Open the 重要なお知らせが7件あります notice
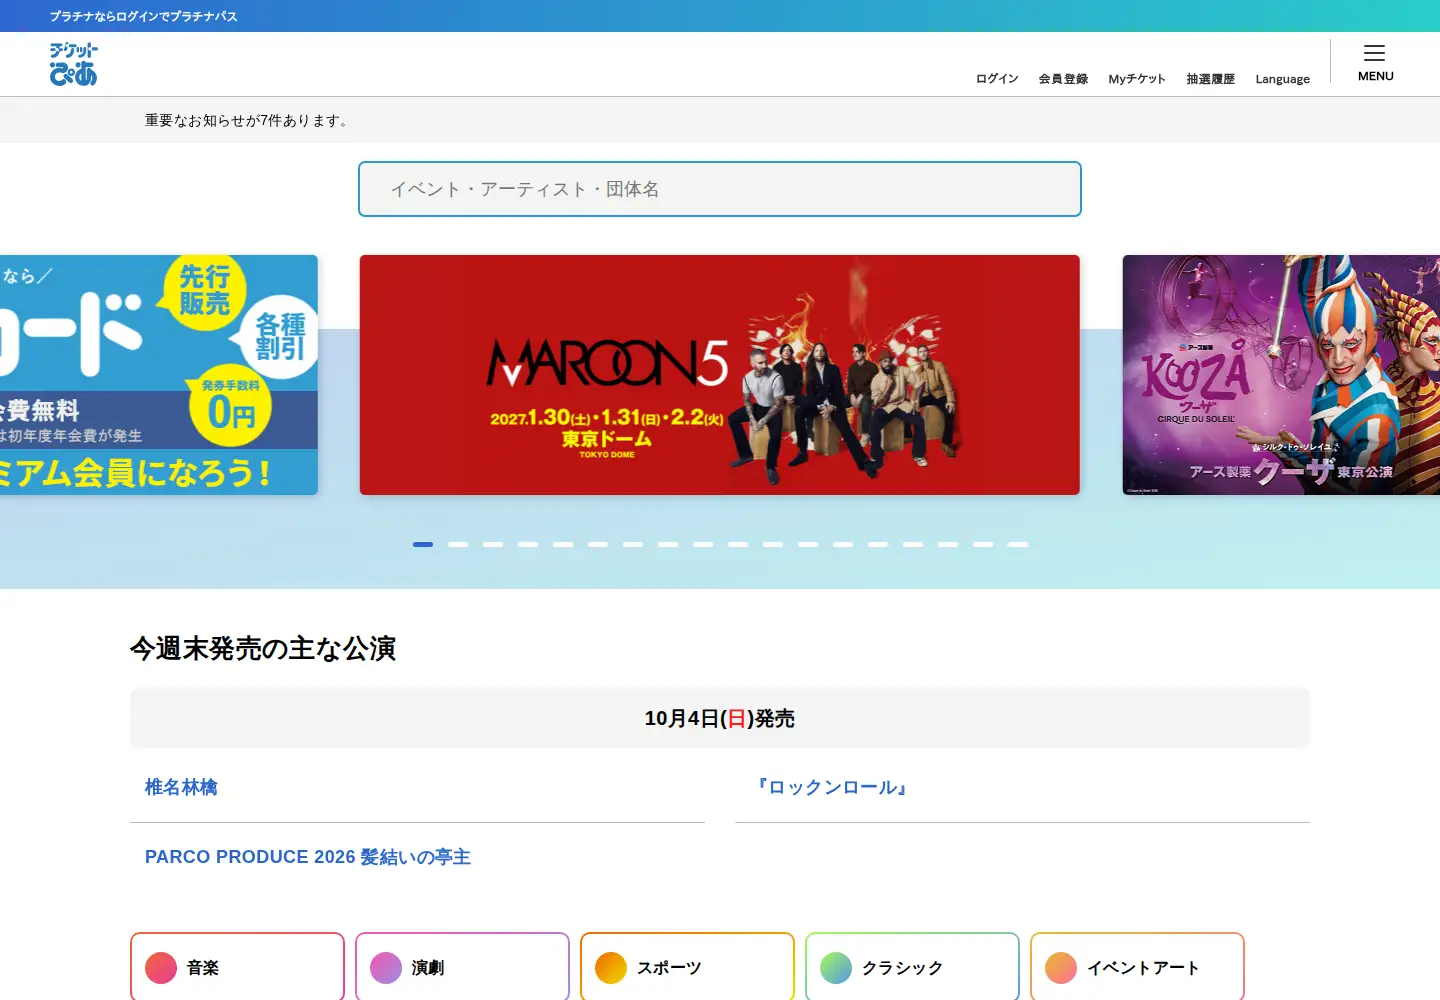 click(x=247, y=120)
